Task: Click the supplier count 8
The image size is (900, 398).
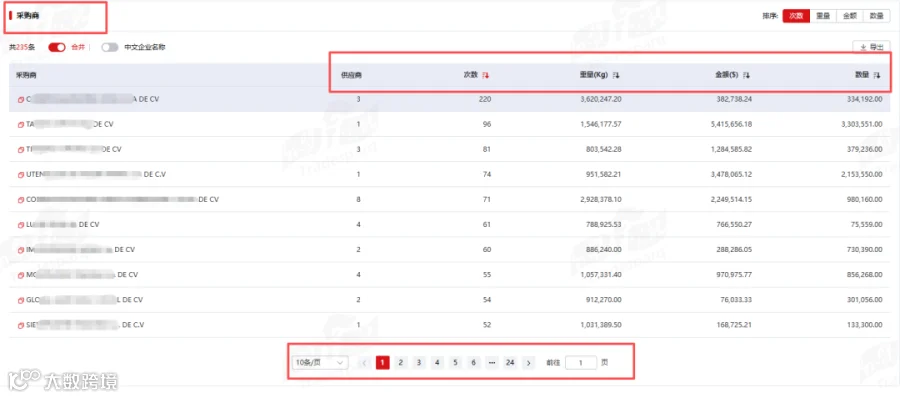Action: 359,200
